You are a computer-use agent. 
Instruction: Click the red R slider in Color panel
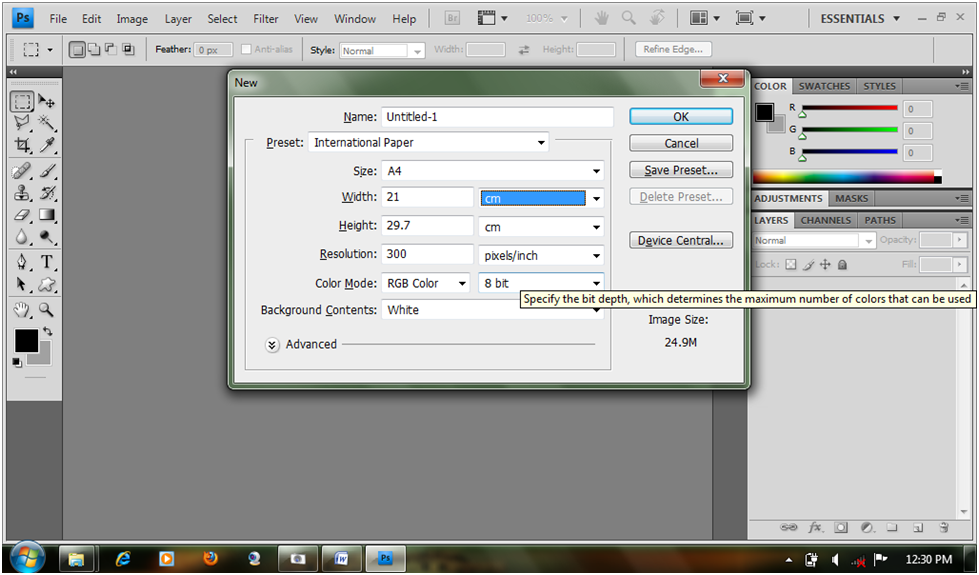850,108
